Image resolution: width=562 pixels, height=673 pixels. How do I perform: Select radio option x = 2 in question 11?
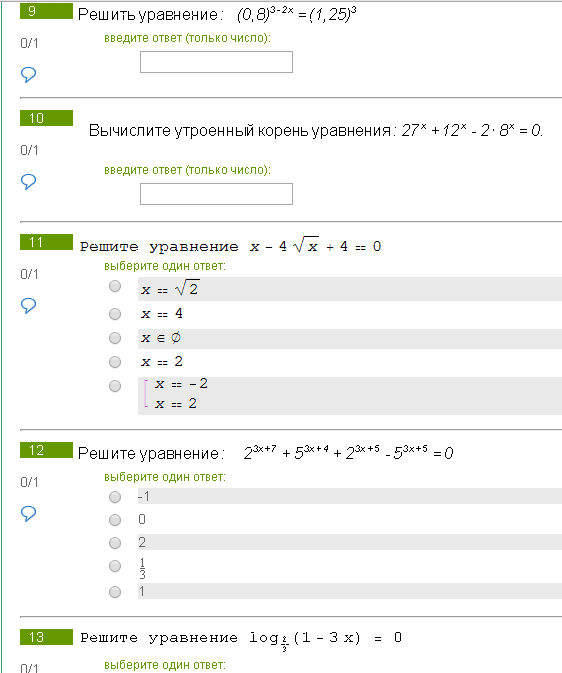pyautogui.click(x=115, y=362)
